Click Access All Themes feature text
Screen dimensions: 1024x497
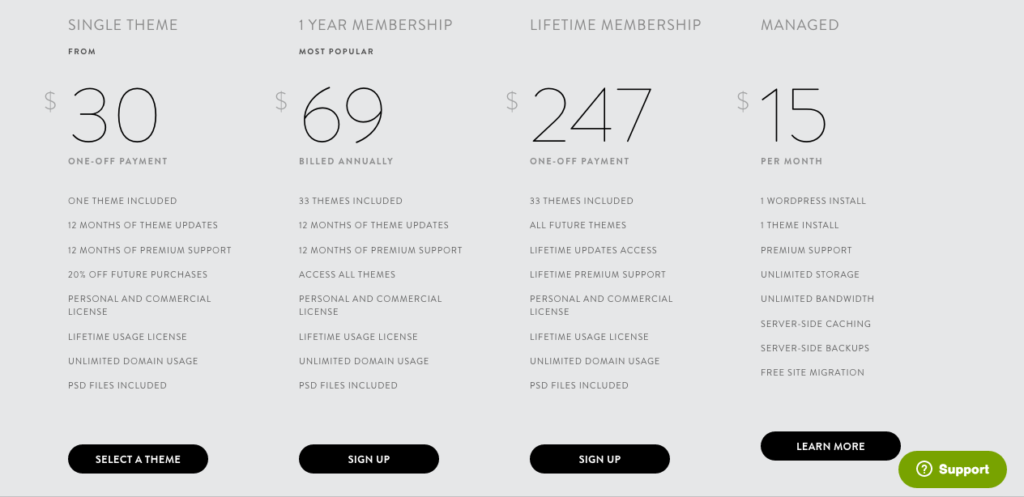[x=347, y=274]
